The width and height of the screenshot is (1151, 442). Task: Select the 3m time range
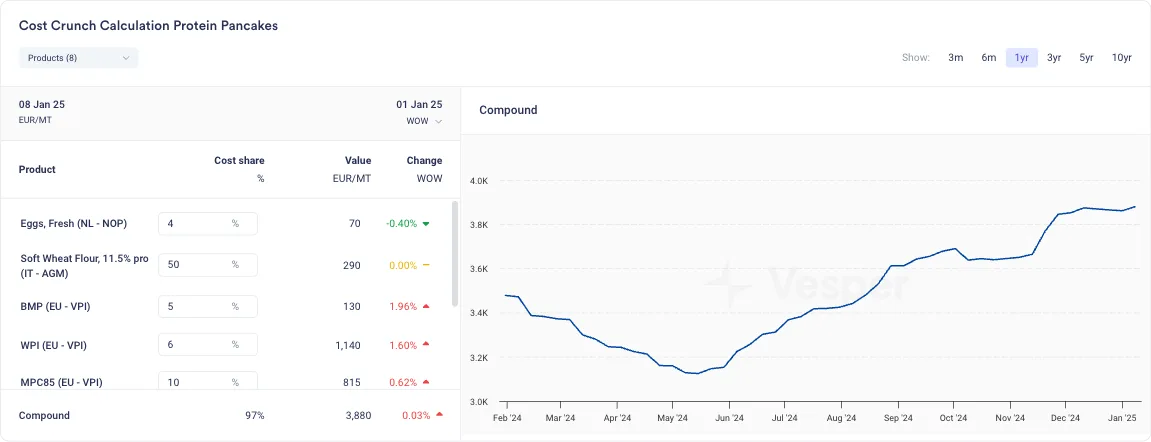click(955, 58)
